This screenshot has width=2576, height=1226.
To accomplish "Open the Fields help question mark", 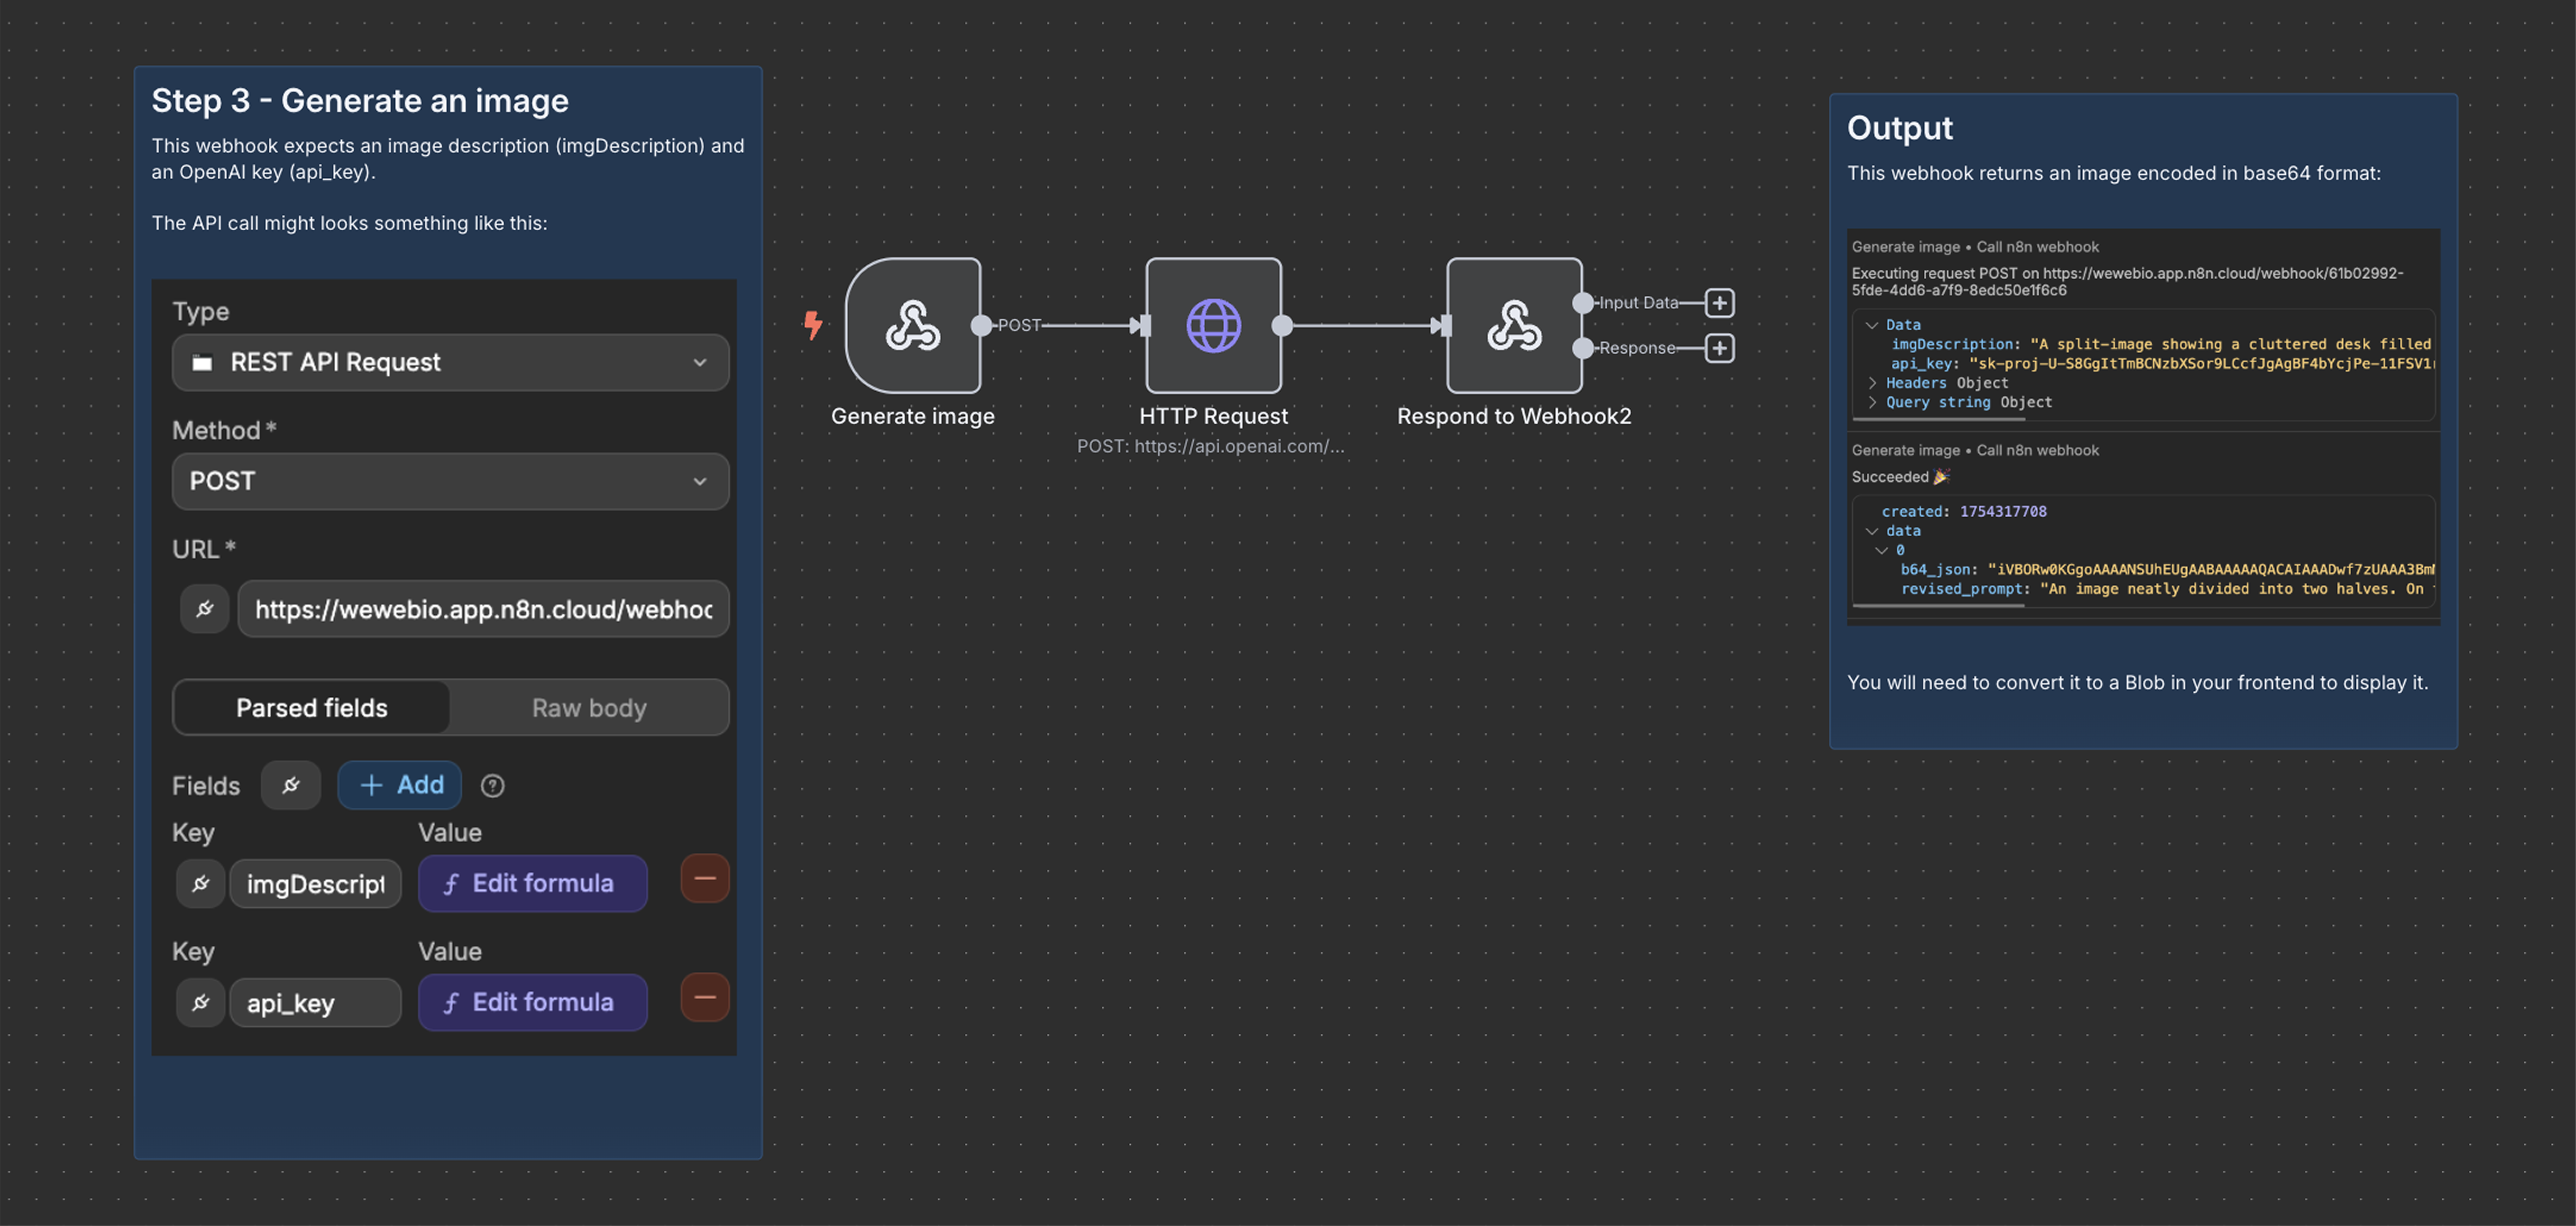I will (x=492, y=786).
